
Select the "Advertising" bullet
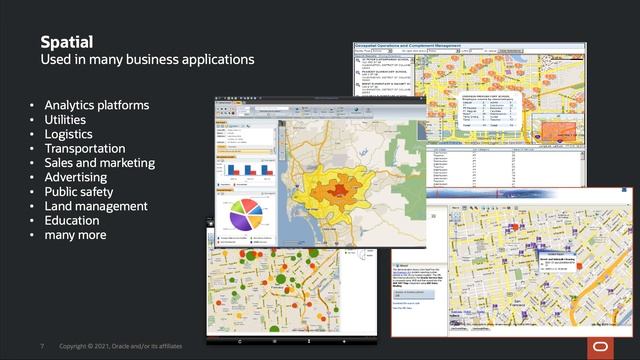tap(76, 177)
